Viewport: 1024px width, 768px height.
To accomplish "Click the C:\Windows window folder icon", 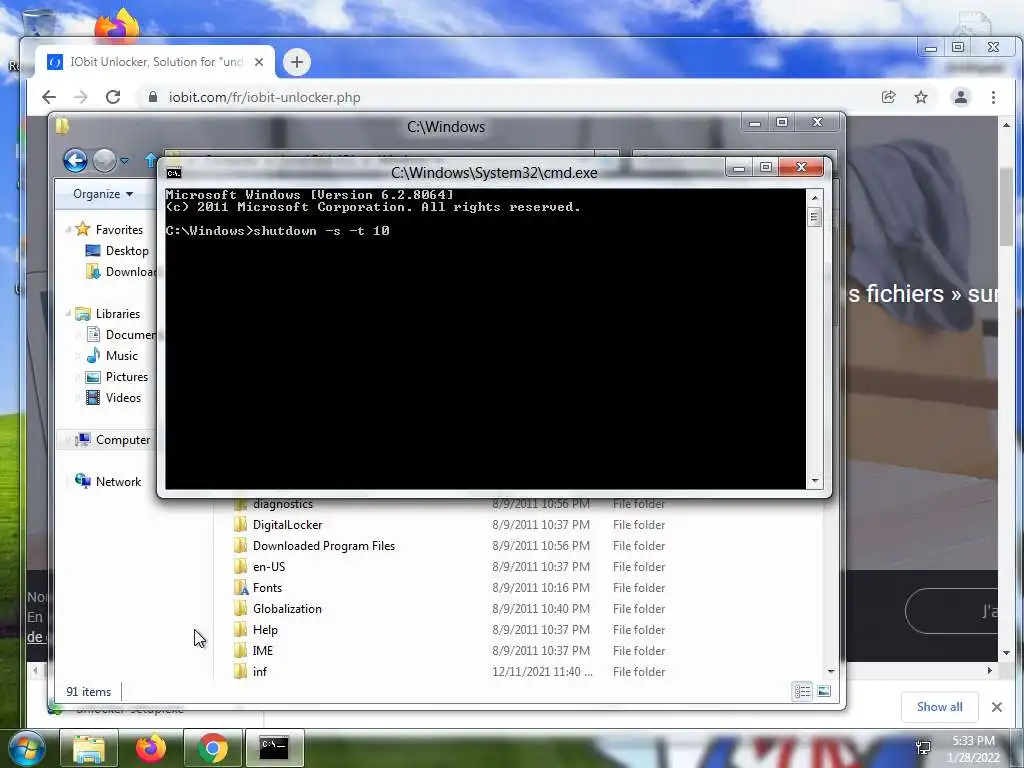I will 62,125.
